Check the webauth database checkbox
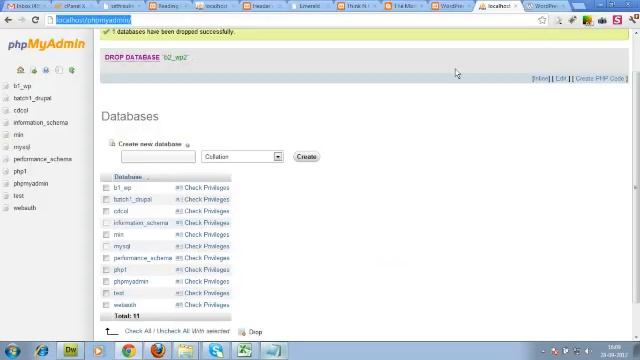The image size is (640, 360). [x=106, y=305]
